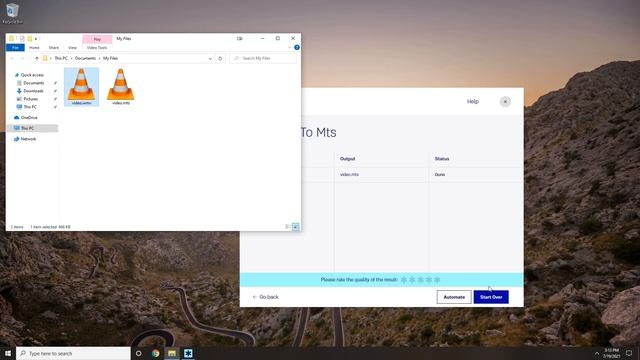Open the View ribbon tab

pos(72,48)
